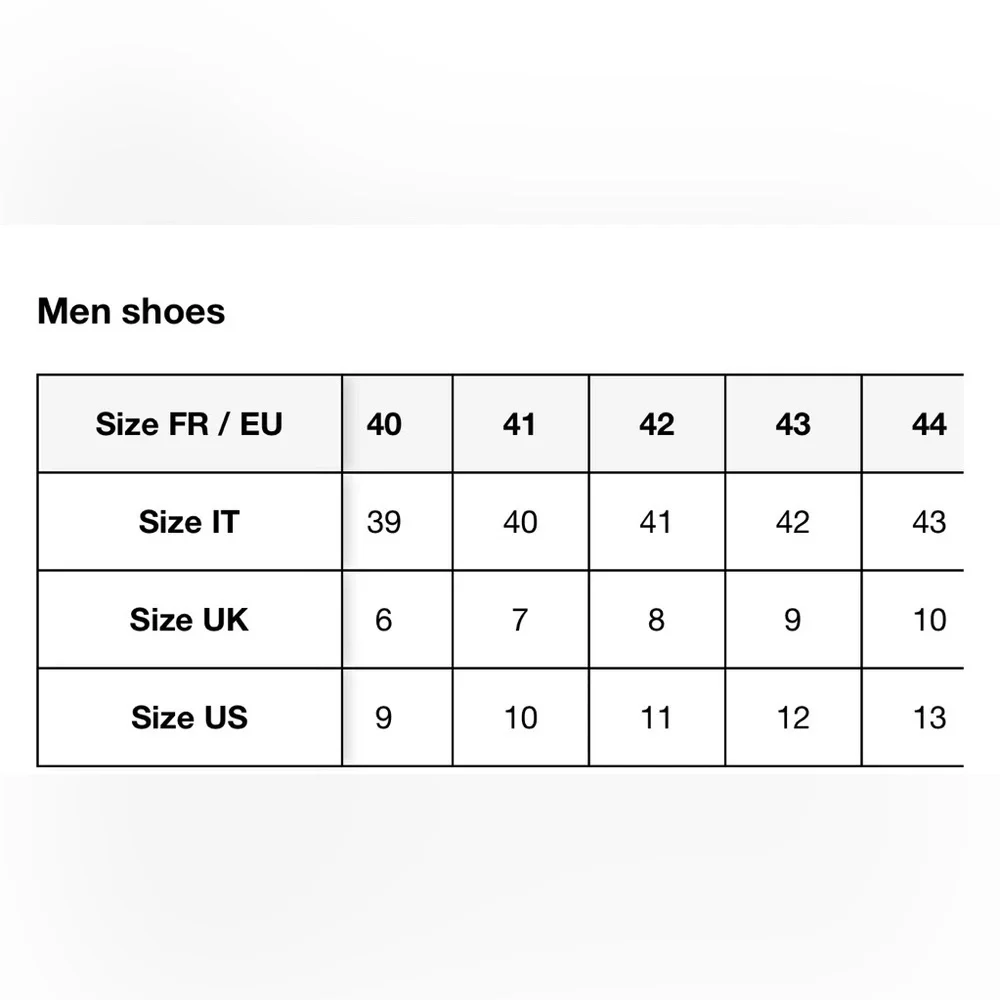Click IT size 42 cell under 43

(793, 522)
